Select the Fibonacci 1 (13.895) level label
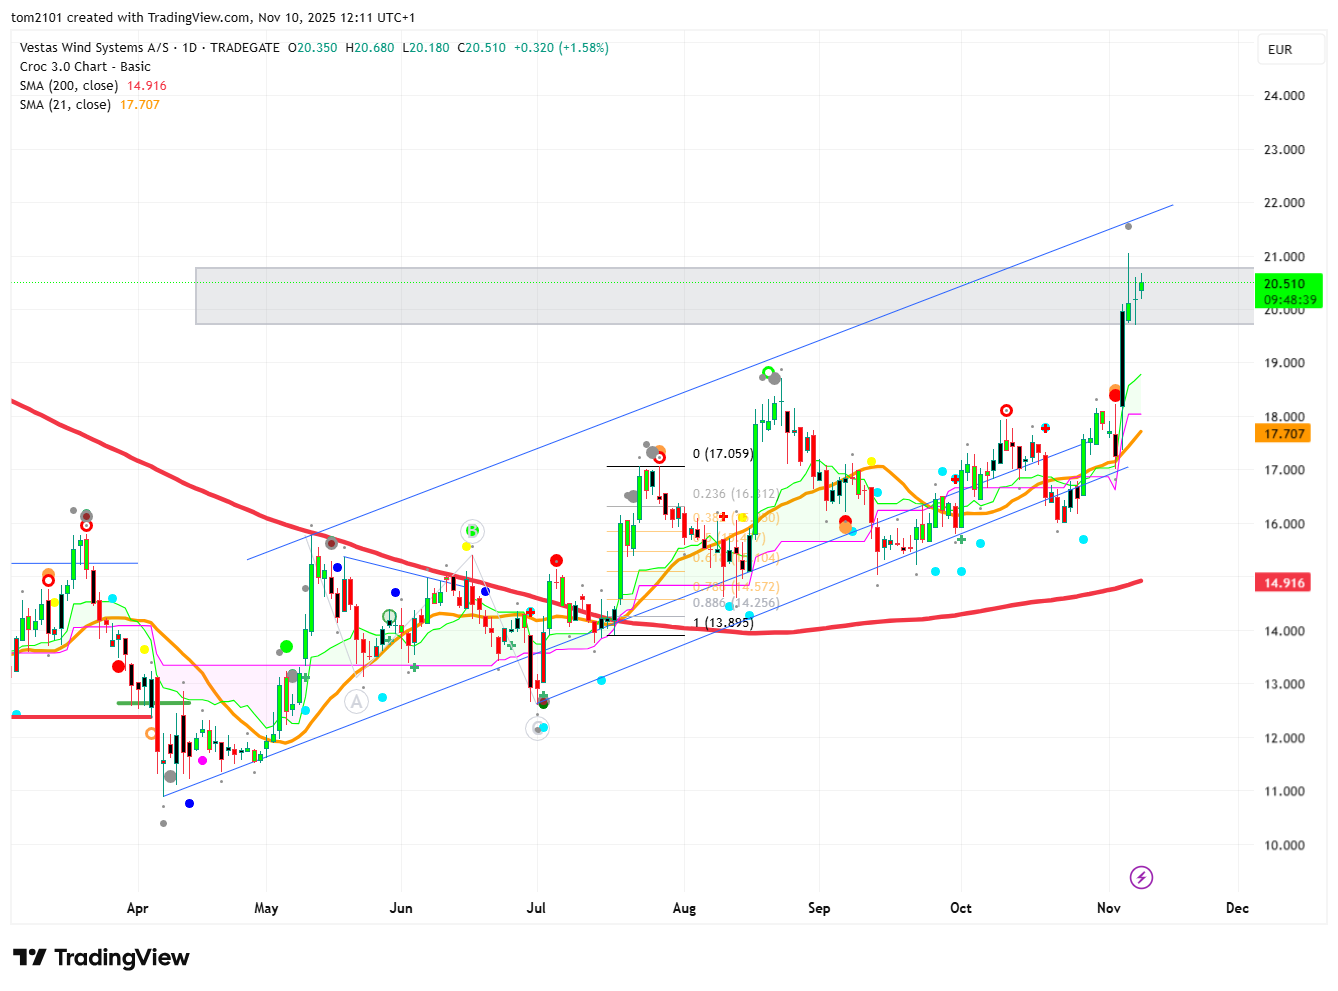The width and height of the screenshot is (1338, 991). coord(723,623)
